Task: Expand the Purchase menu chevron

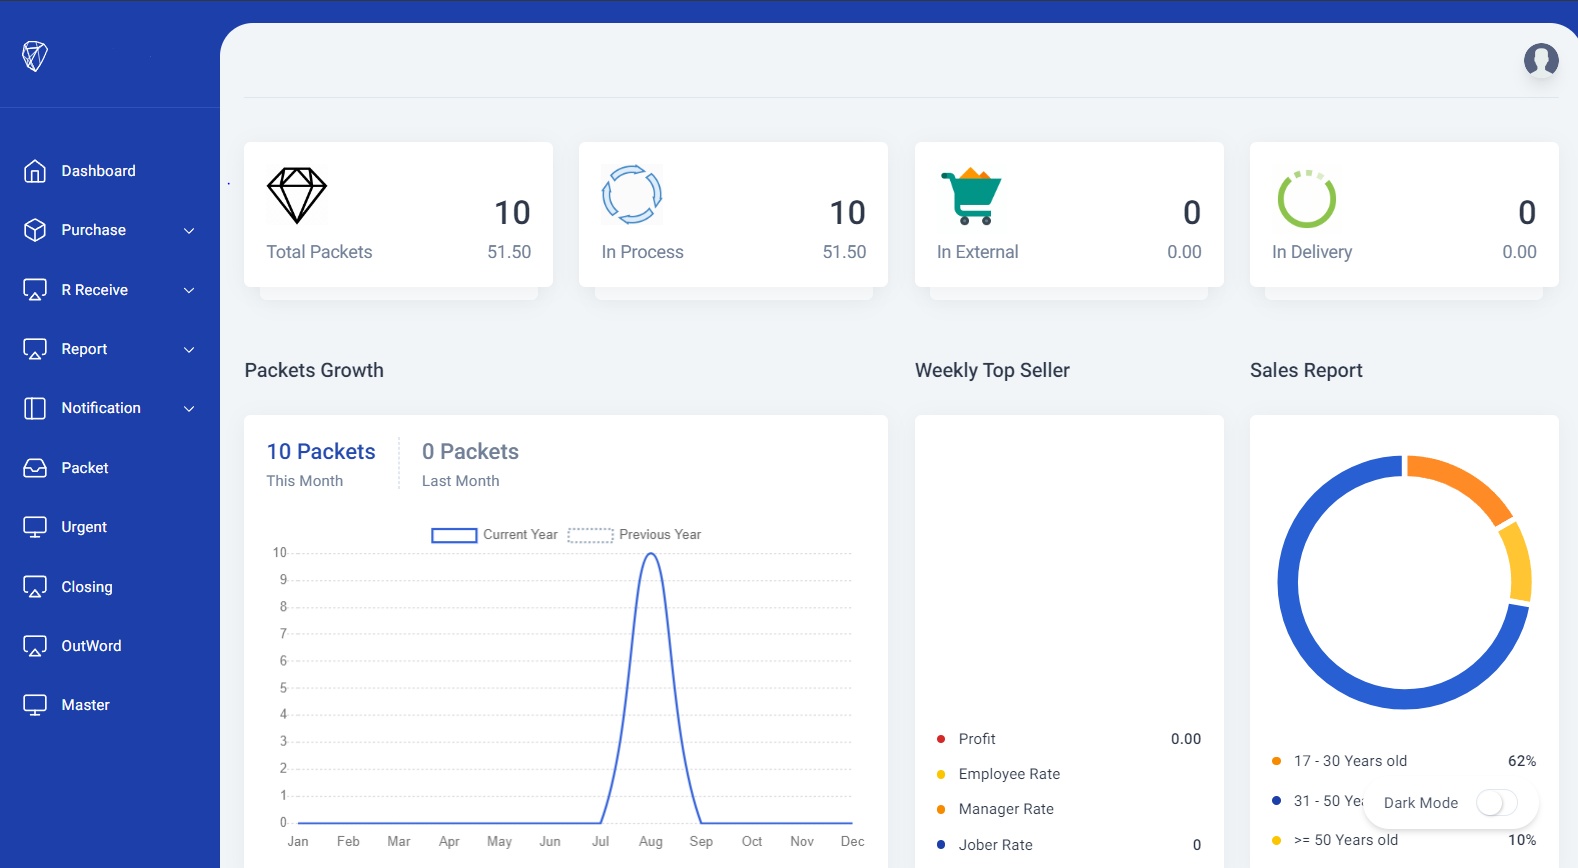Action: click(x=189, y=231)
